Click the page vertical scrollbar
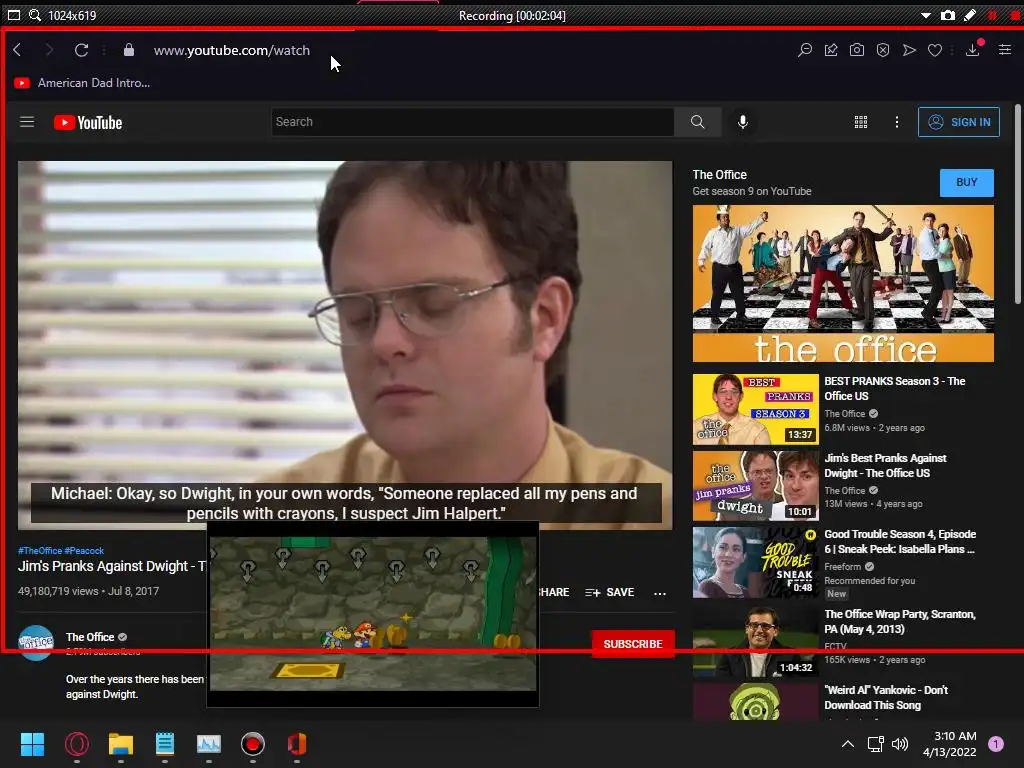This screenshot has width=1024, height=768. click(1017, 202)
